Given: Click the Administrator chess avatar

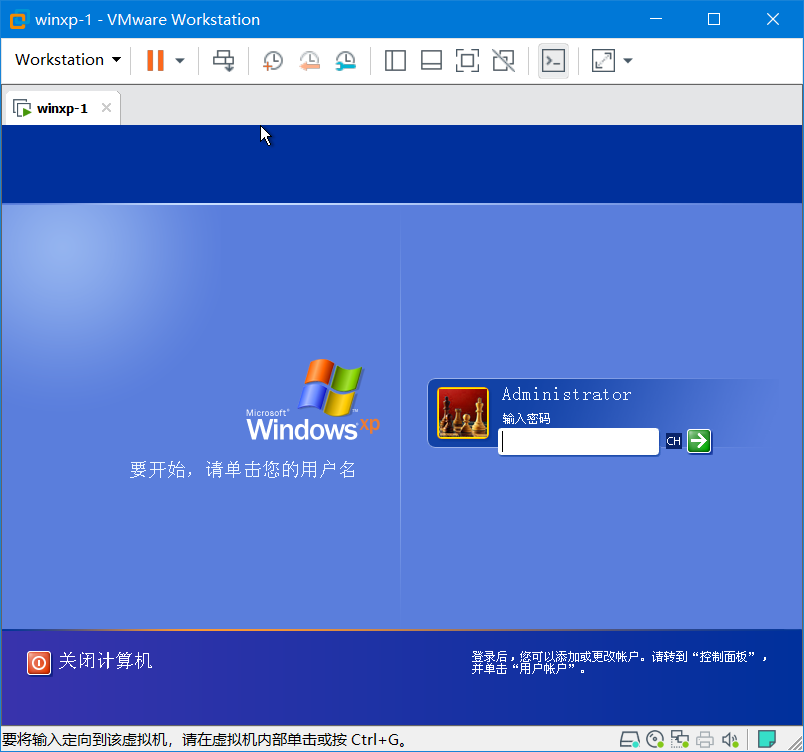Looking at the screenshot, I should pyautogui.click(x=463, y=413).
